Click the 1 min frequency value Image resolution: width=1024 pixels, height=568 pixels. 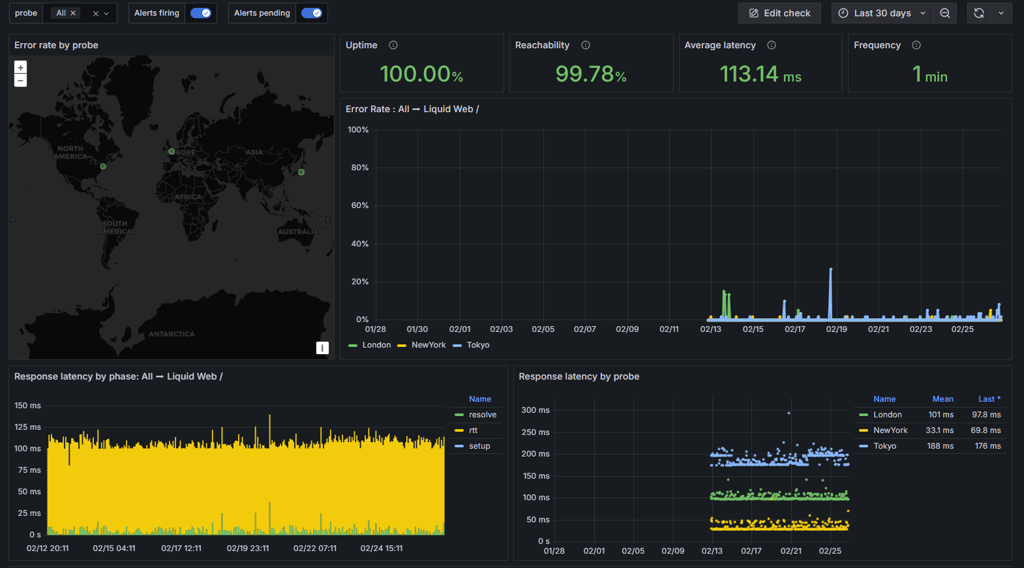tap(929, 74)
